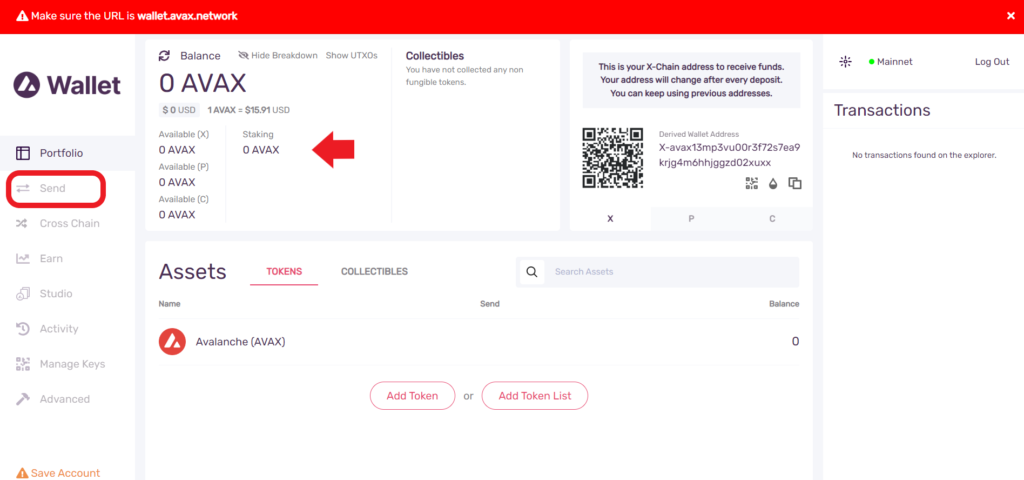Click the Transactions heading
This screenshot has height=480, width=1024.
[882, 110]
